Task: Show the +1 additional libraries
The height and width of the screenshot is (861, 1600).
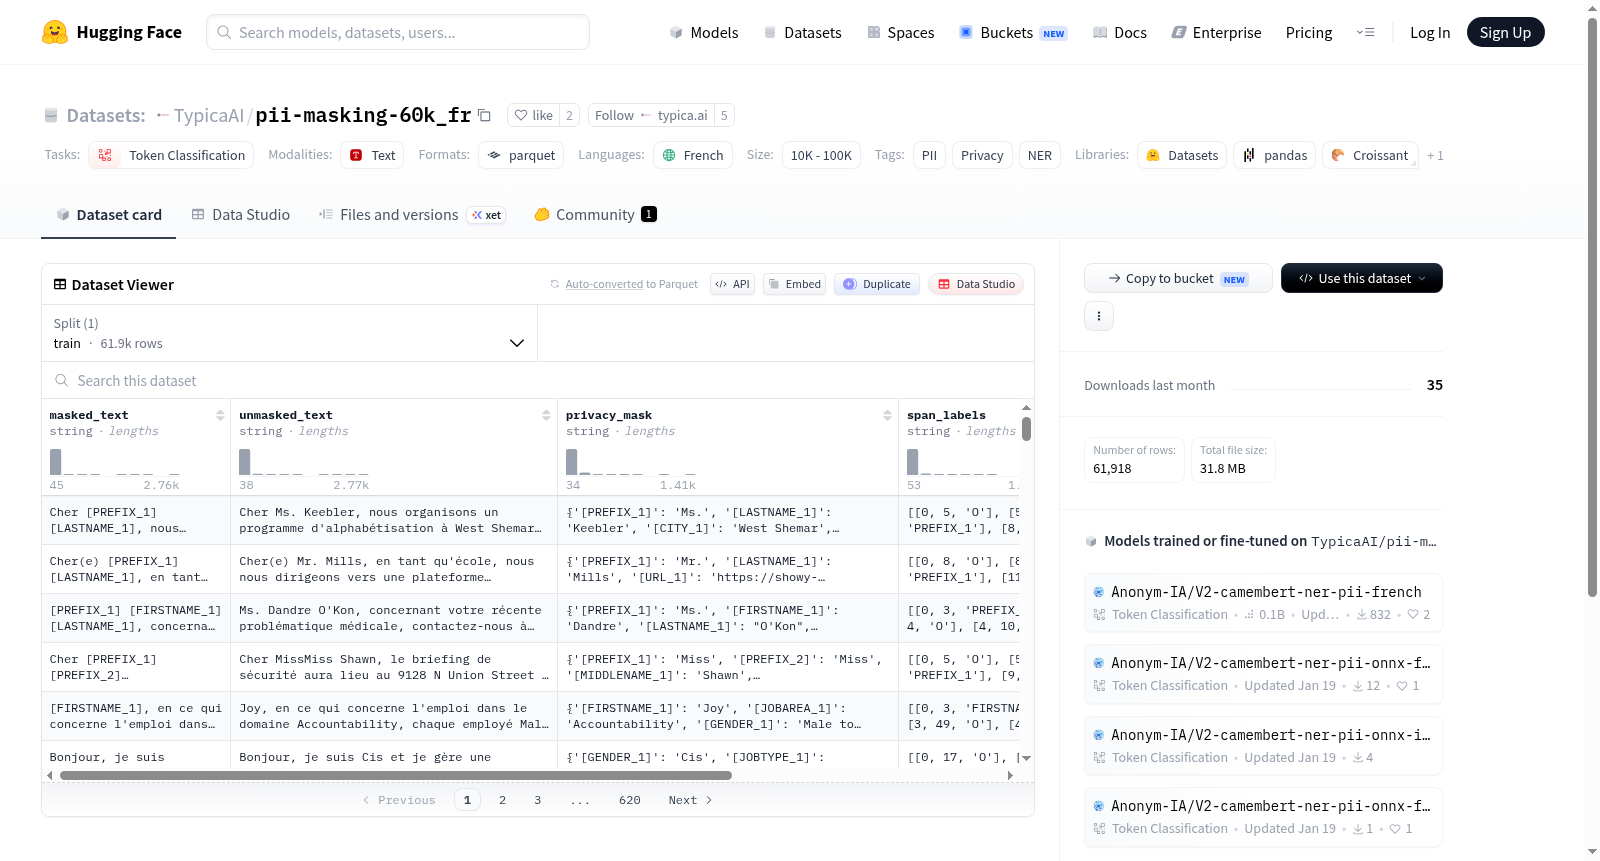Action: coord(1435,155)
